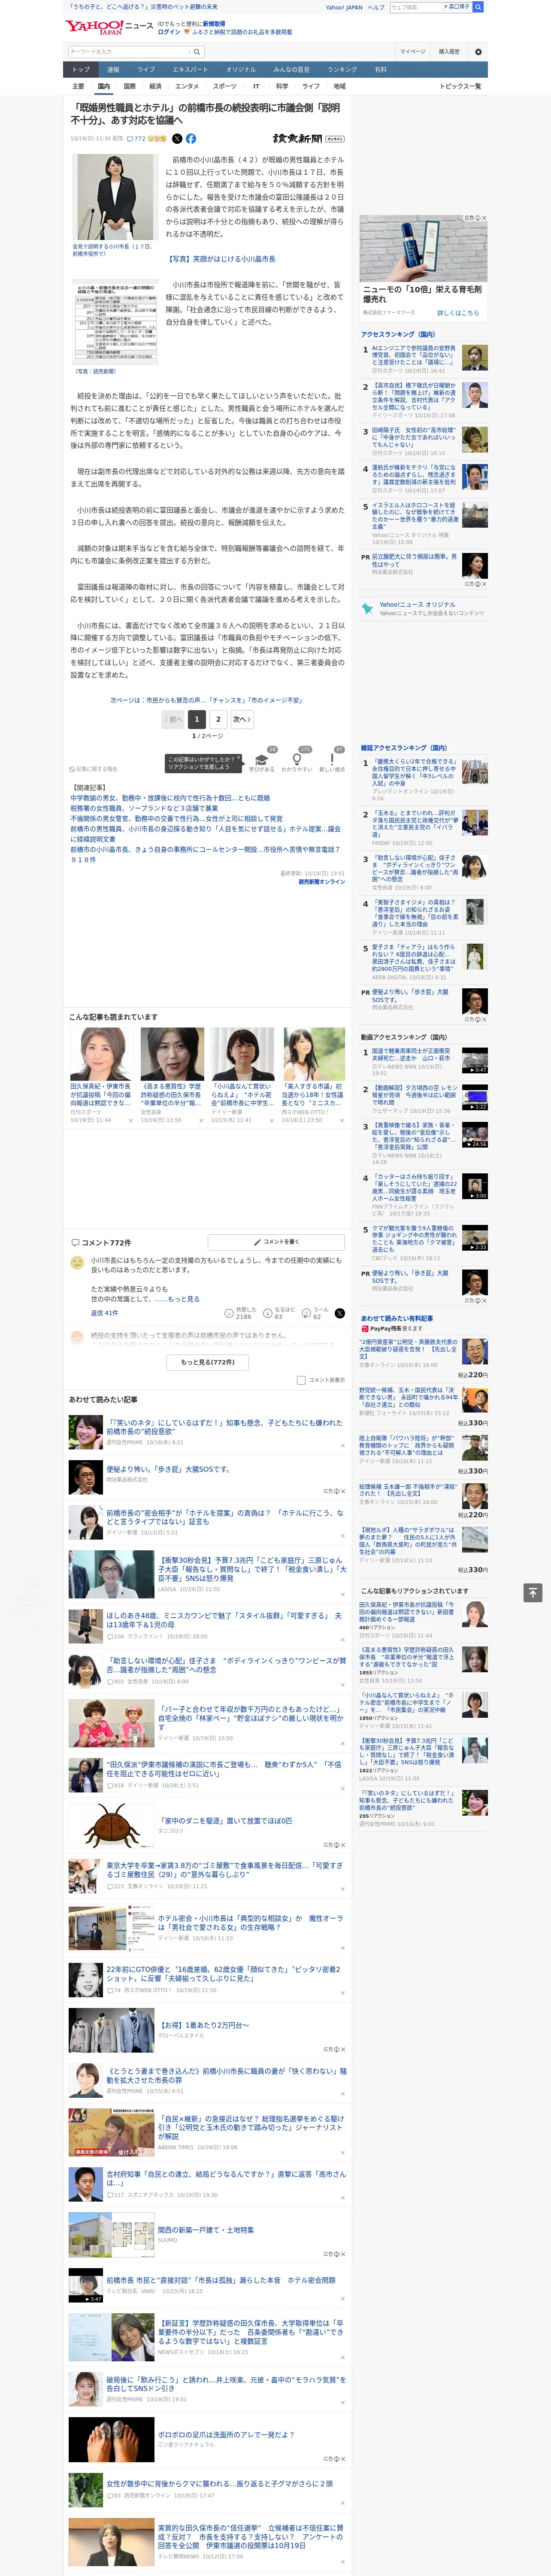Viewport: 551px width, 2576px height.
Task: Click 詳しくはこちら in hair tonic ad
Action: 458,313
